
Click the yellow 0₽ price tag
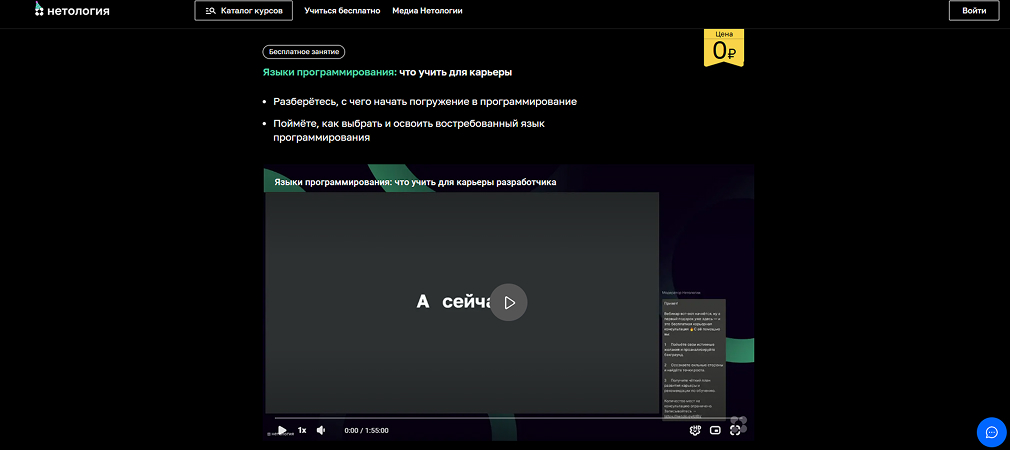point(724,48)
